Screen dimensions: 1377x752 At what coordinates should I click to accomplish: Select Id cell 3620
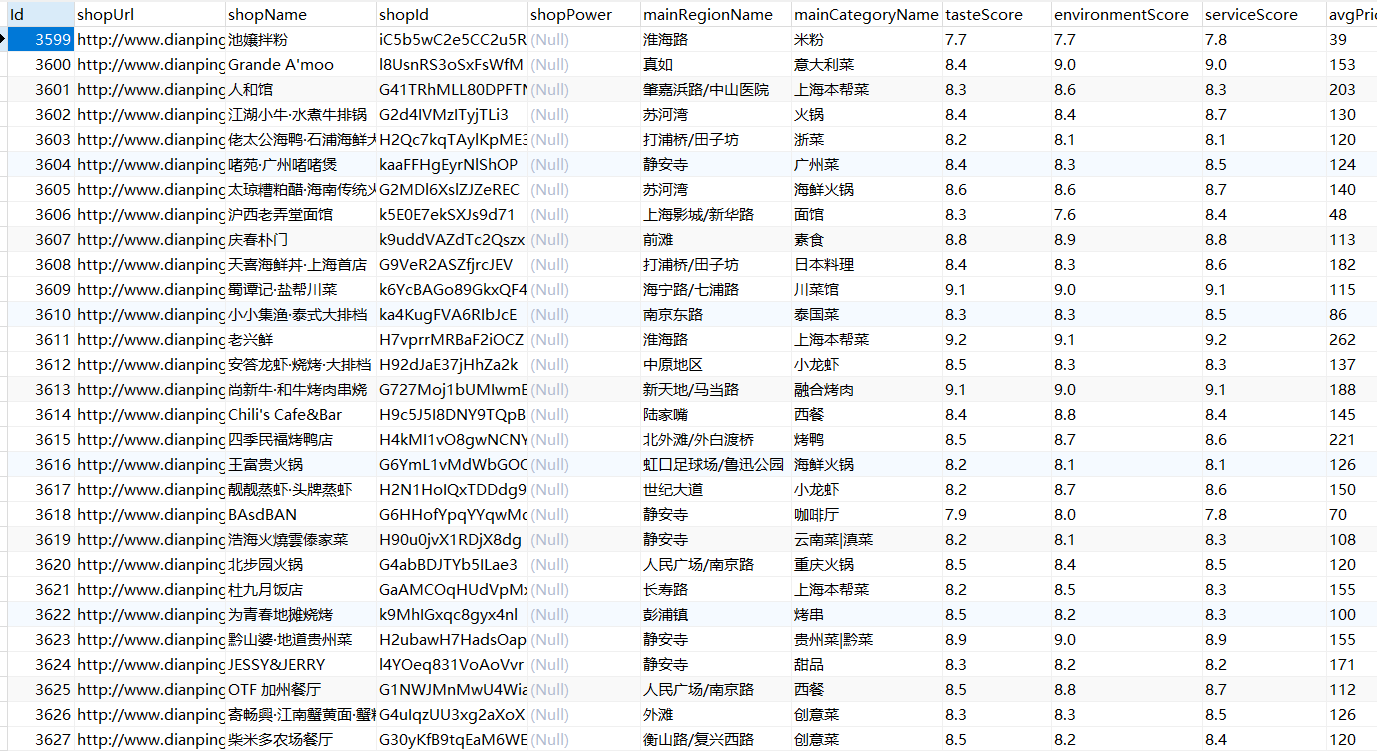40,565
